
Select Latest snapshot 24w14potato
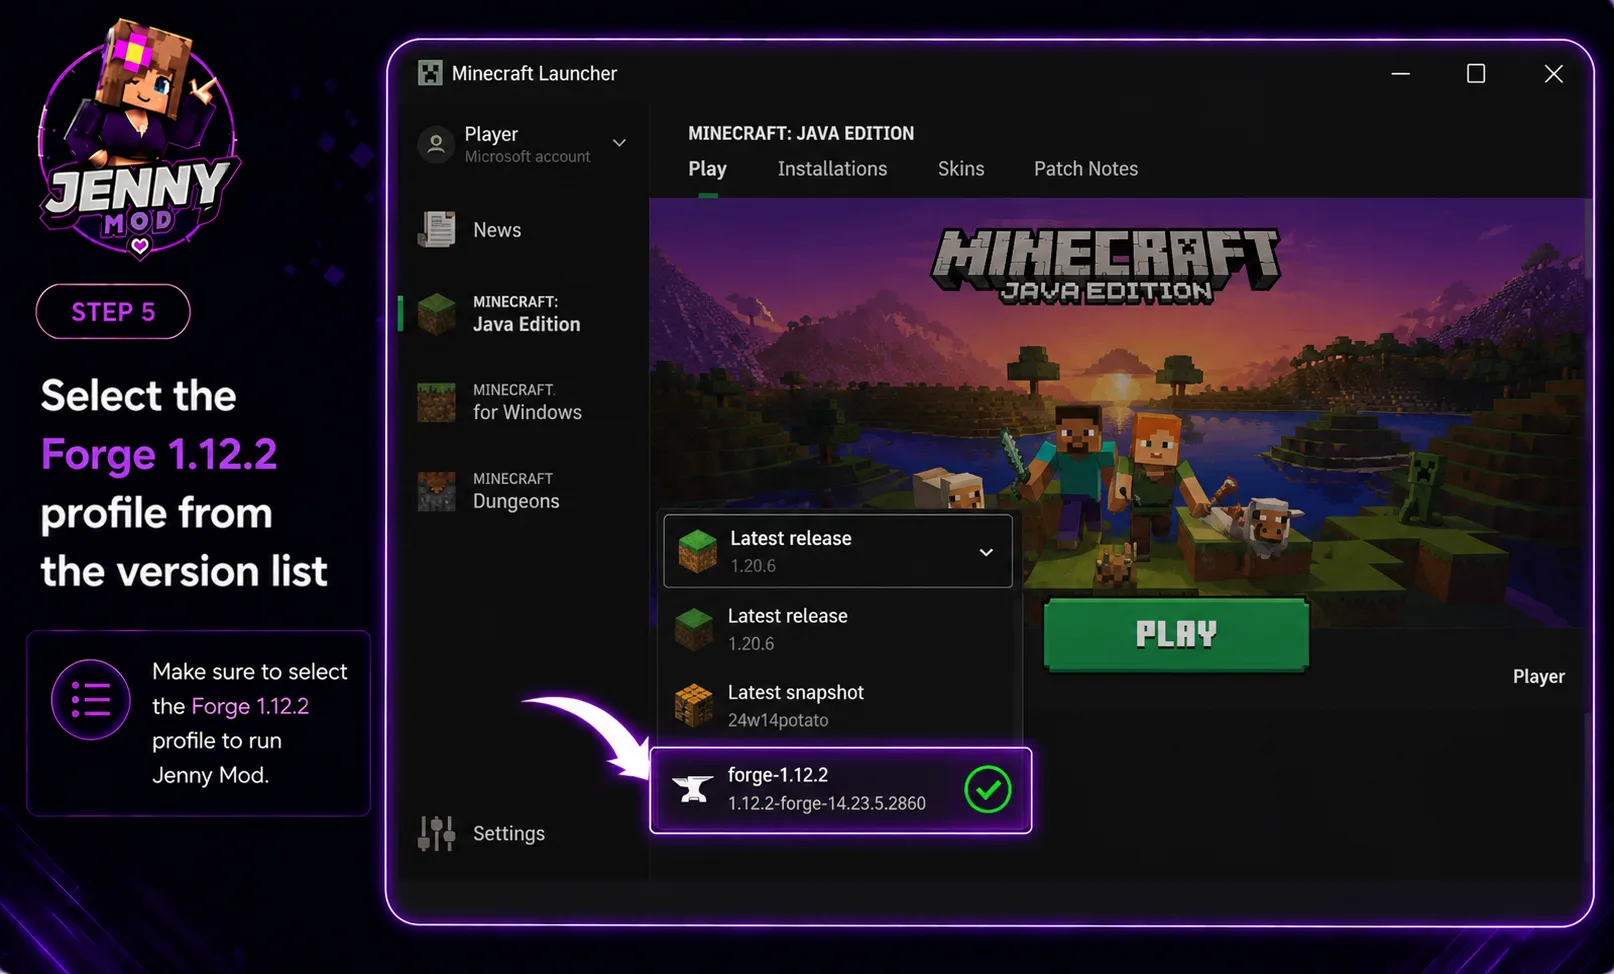(x=838, y=705)
